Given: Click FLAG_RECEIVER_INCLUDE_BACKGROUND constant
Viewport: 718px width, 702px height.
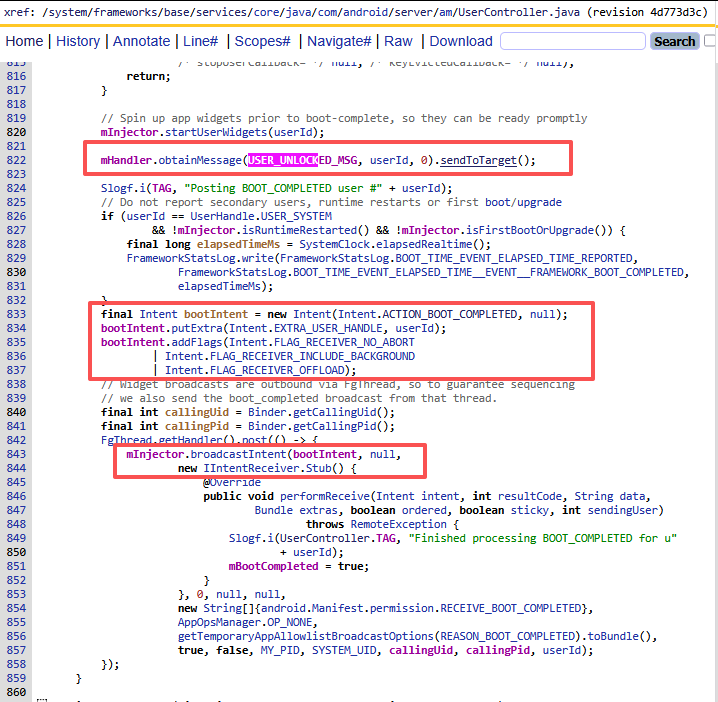Looking at the screenshot, I should click(x=312, y=356).
